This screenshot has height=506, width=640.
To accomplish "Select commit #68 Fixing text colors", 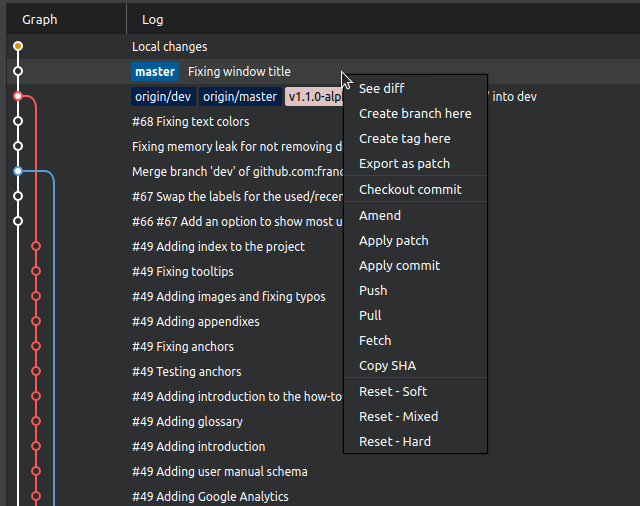I will pyautogui.click(x=191, y=122).
